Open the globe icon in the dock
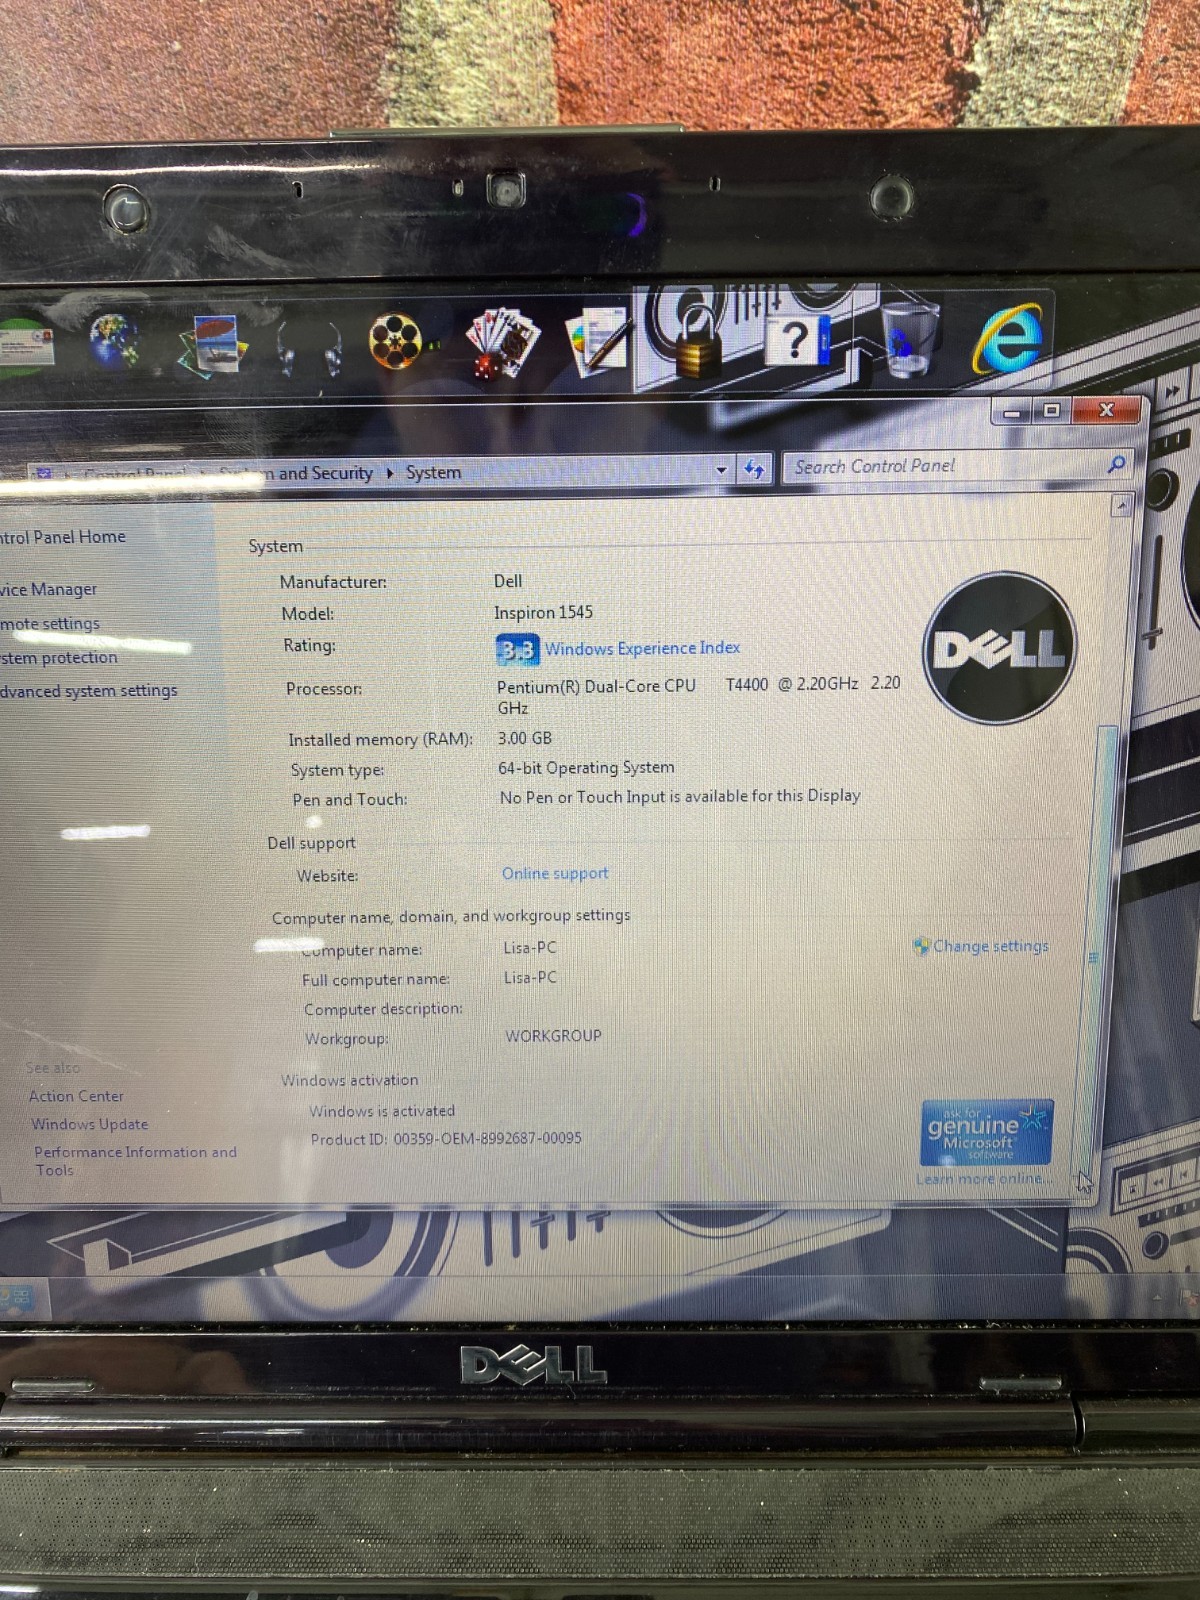Viewport: 1200px width, 1600px height. [x=113, y=342]
